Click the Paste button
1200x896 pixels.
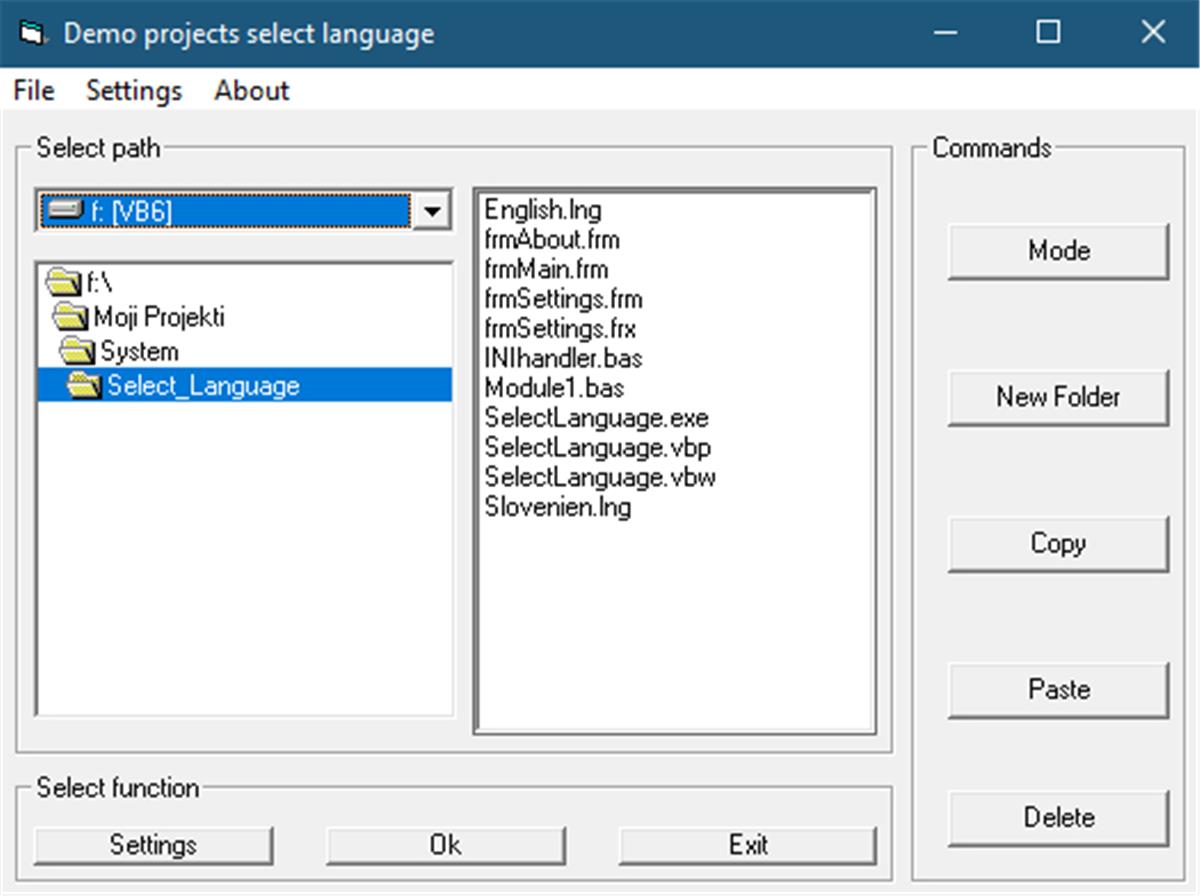1058,690
